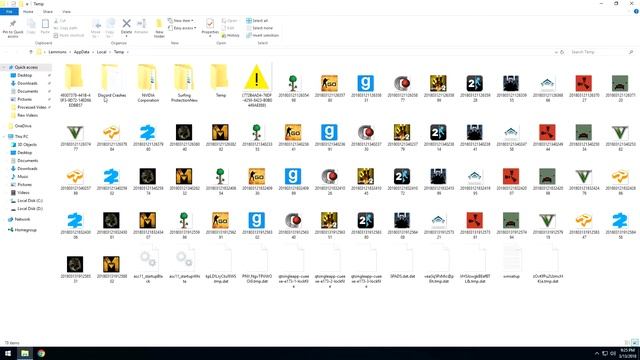Open 3D Objects under This PC
Image resolution: width=640 pixels, height=360 pixels.
point(24,144)
